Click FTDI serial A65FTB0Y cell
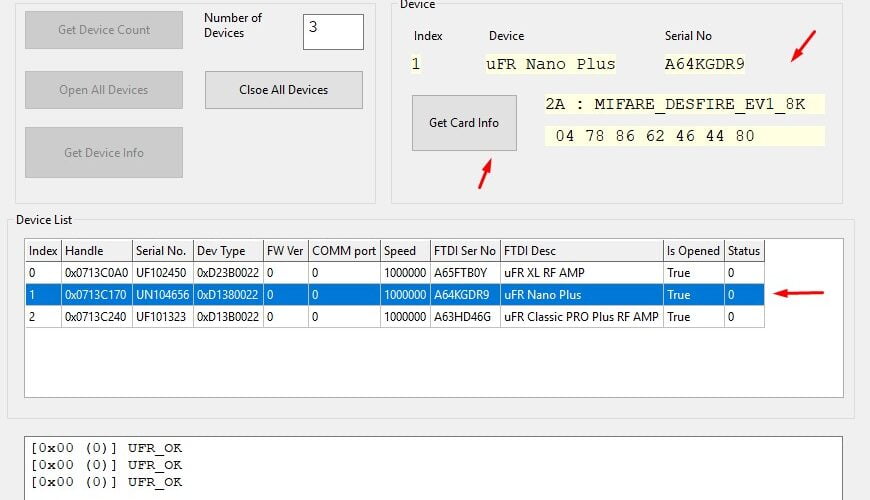870x500 pixels. (x=465, y=273)
